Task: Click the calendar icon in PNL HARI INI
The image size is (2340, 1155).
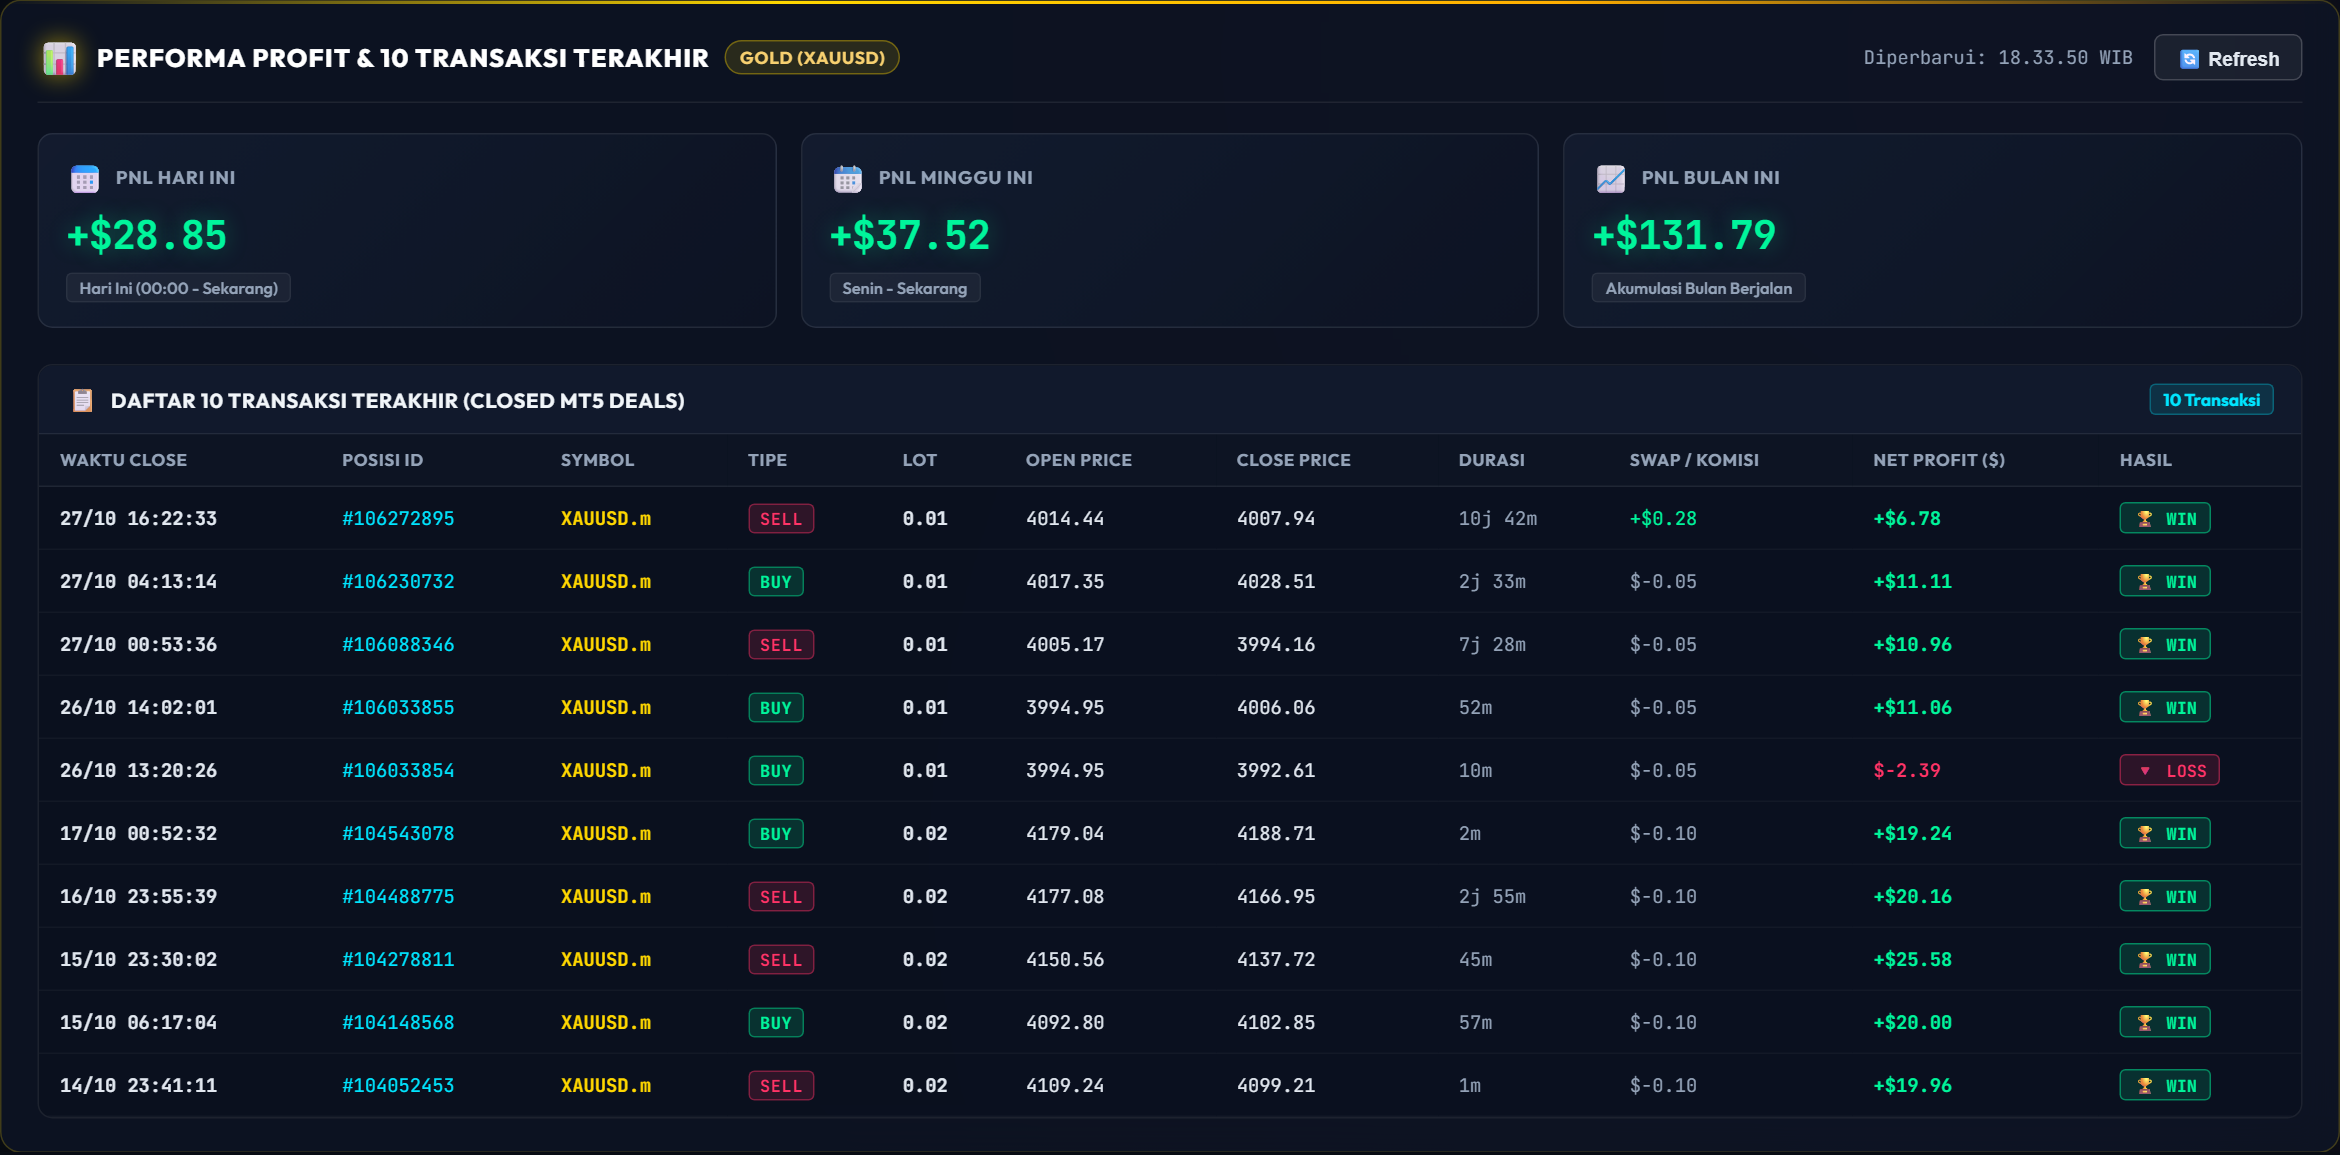Action: click(x=85, y=178)
